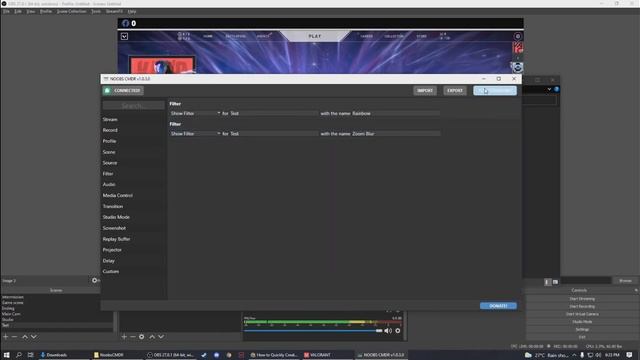Click filter name field containing Zoom Blur
The image size is (640, 360).
[x=396, y=134]
